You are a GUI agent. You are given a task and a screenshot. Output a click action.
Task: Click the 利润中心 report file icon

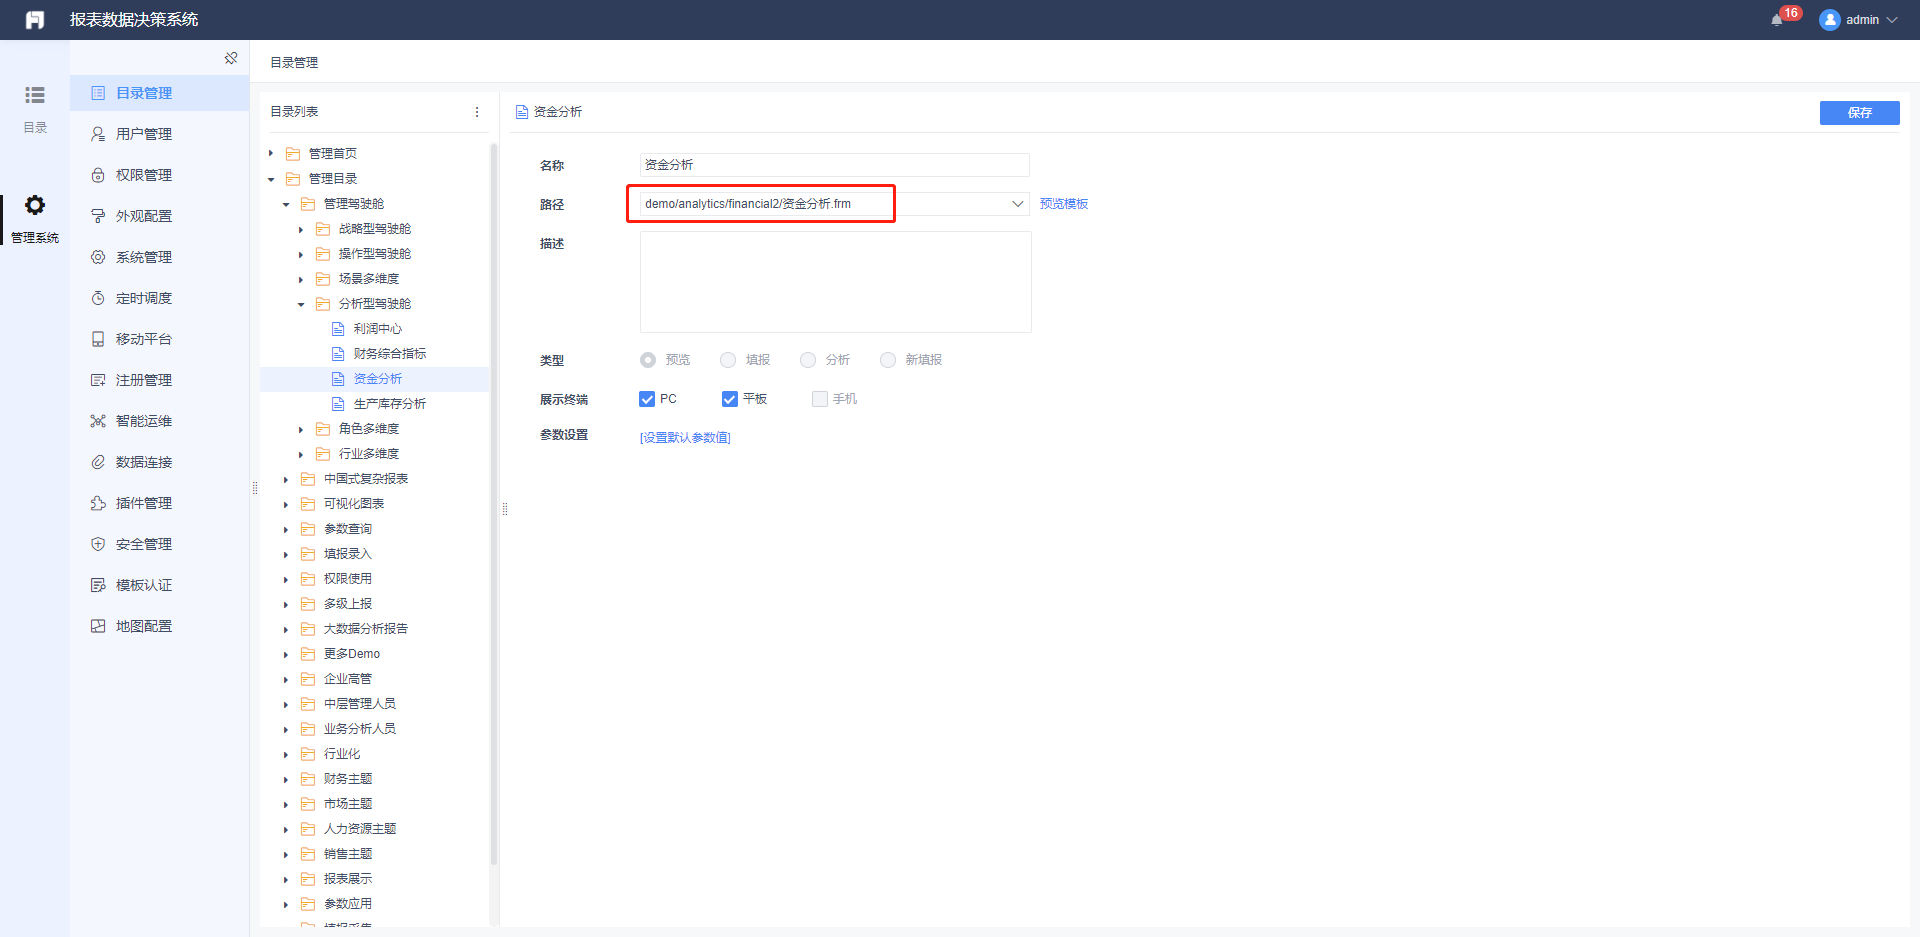point(338,329)
